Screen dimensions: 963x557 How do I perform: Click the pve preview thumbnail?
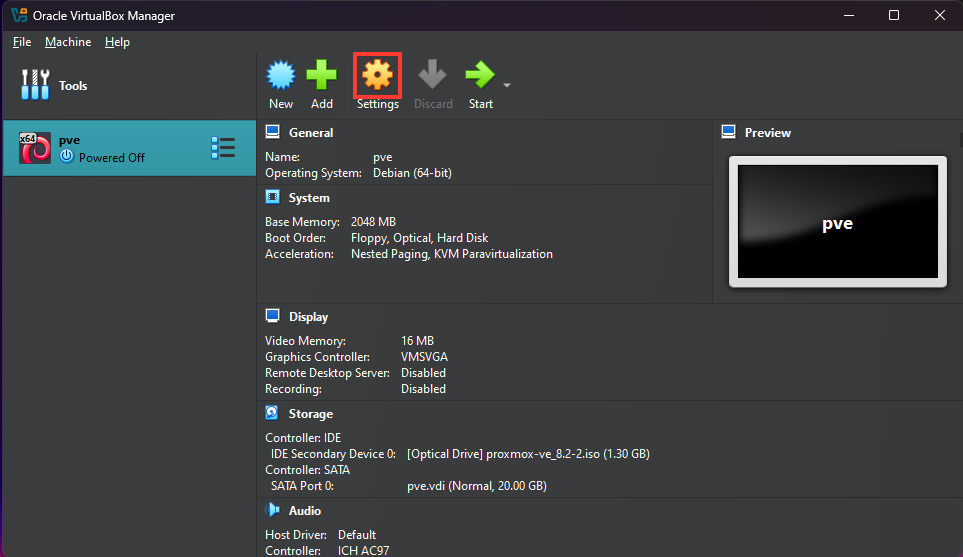point(837,222)
